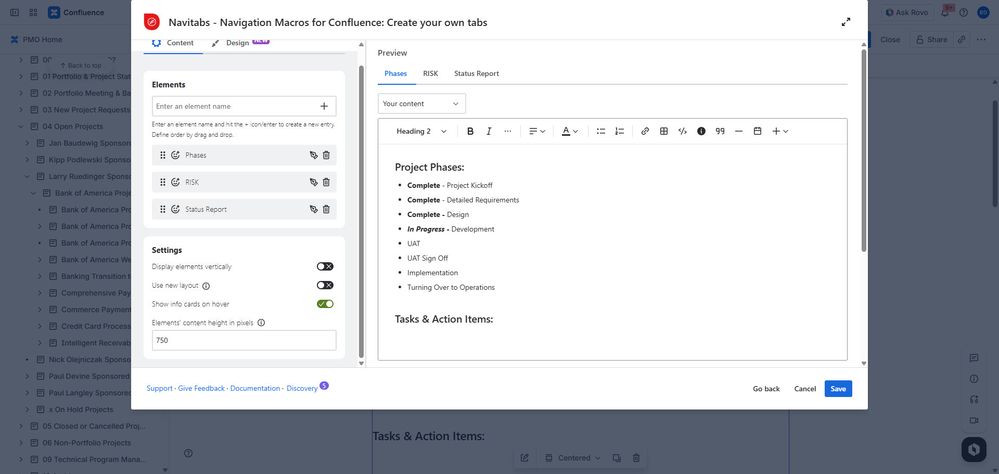Open Discovery link
This screenshot has height=474, width=999.
point(302,388)
